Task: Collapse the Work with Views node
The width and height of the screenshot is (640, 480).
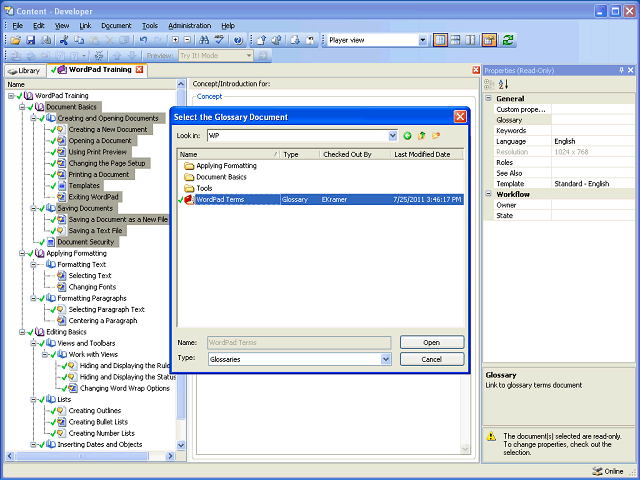Action: click(44, 355)
